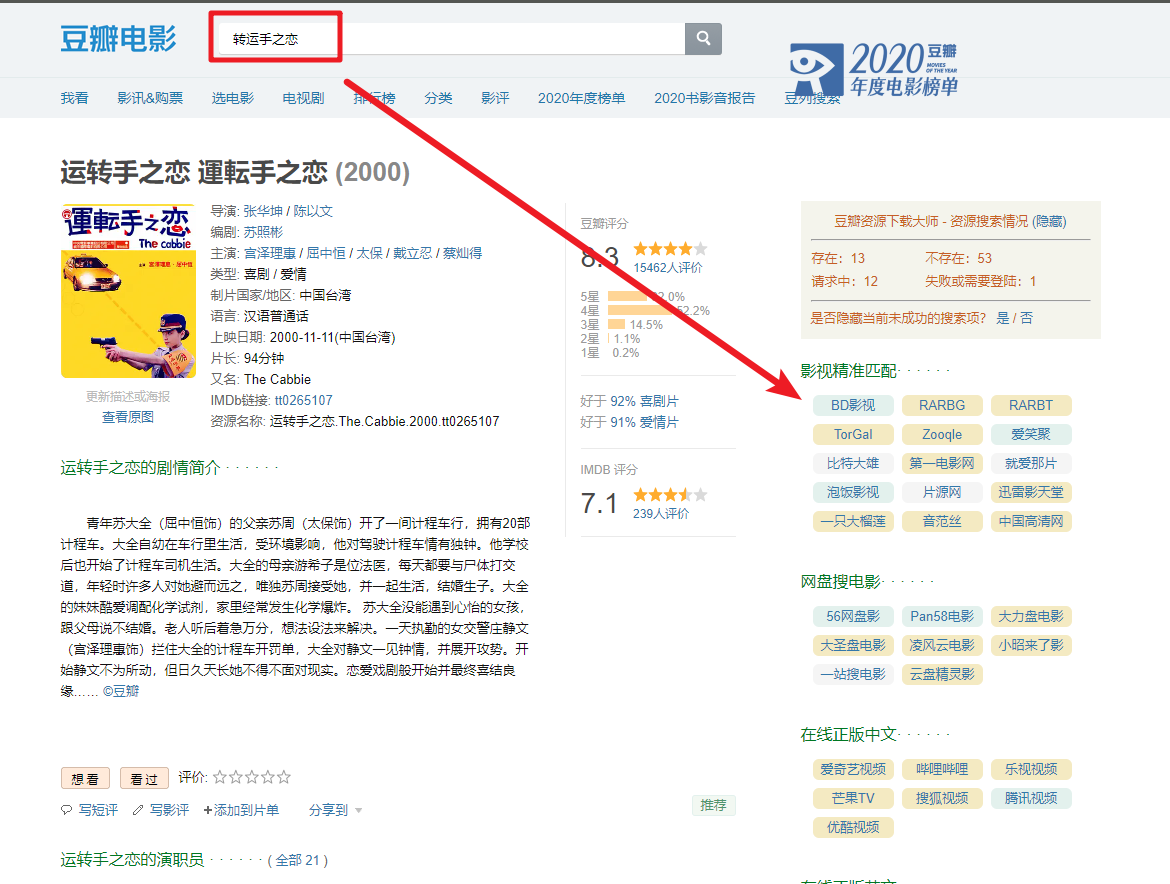Viewport: 1170px width, 884px height.
Task: Open 云盘精灵影 tag
Action: (942, 674)
